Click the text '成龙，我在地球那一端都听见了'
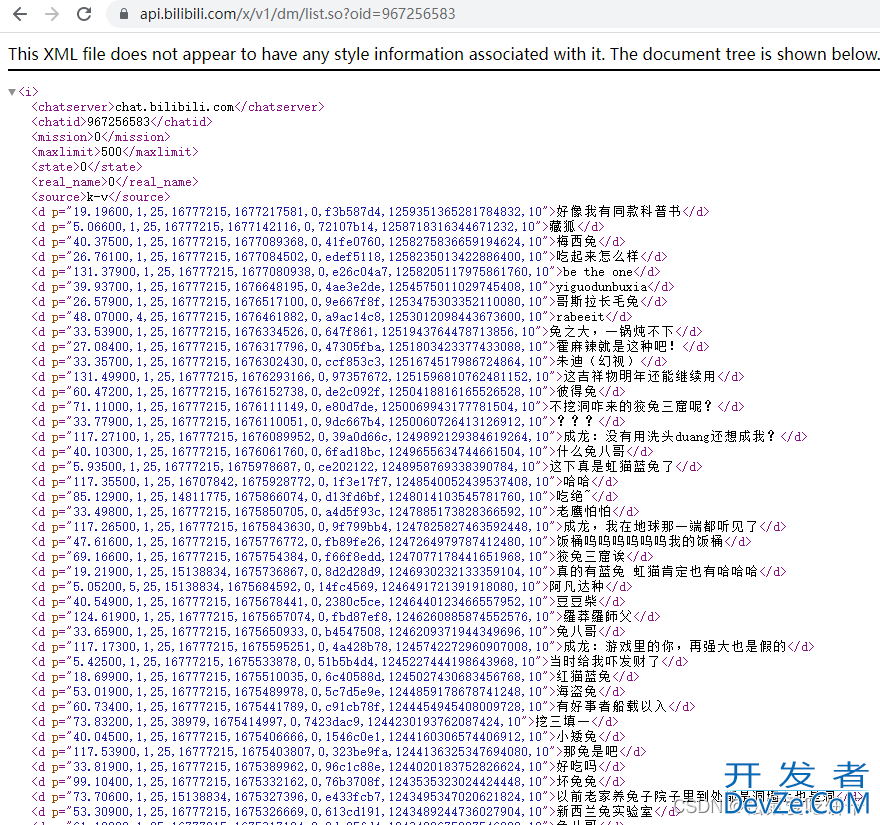 [x=661, y=526]
